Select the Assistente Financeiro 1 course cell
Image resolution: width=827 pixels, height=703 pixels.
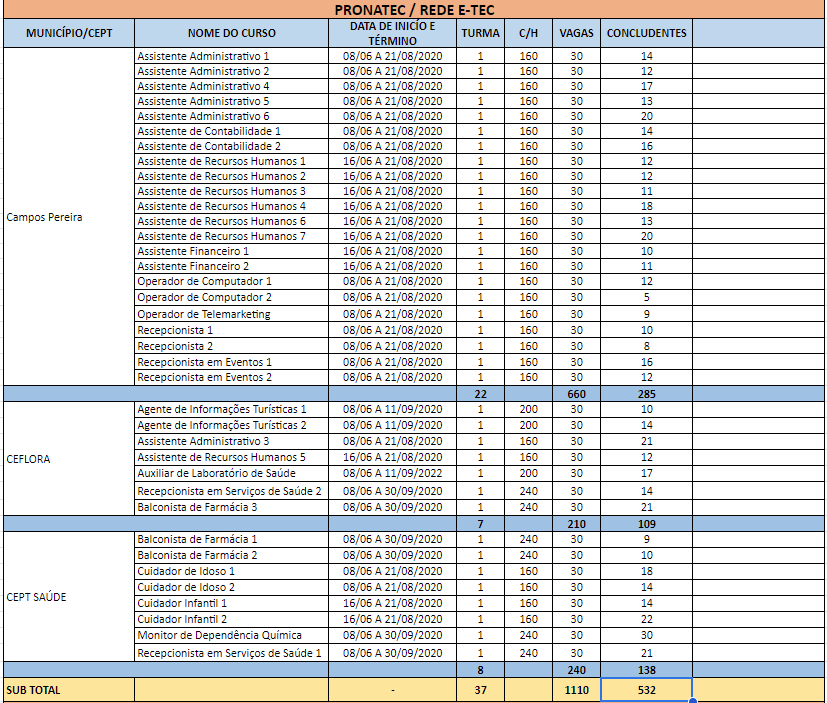(231, 251)
